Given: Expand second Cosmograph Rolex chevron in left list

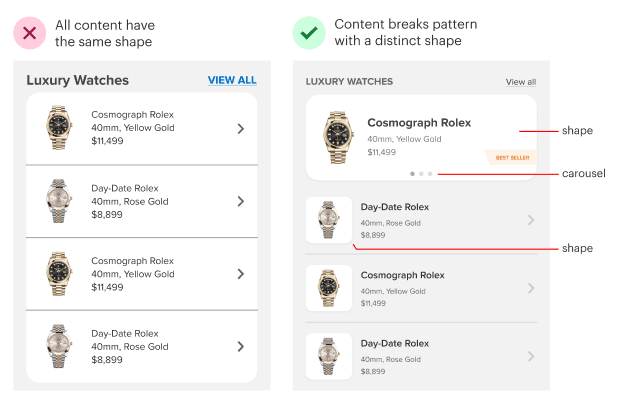Looking at the screenshot, I should 241,274.
